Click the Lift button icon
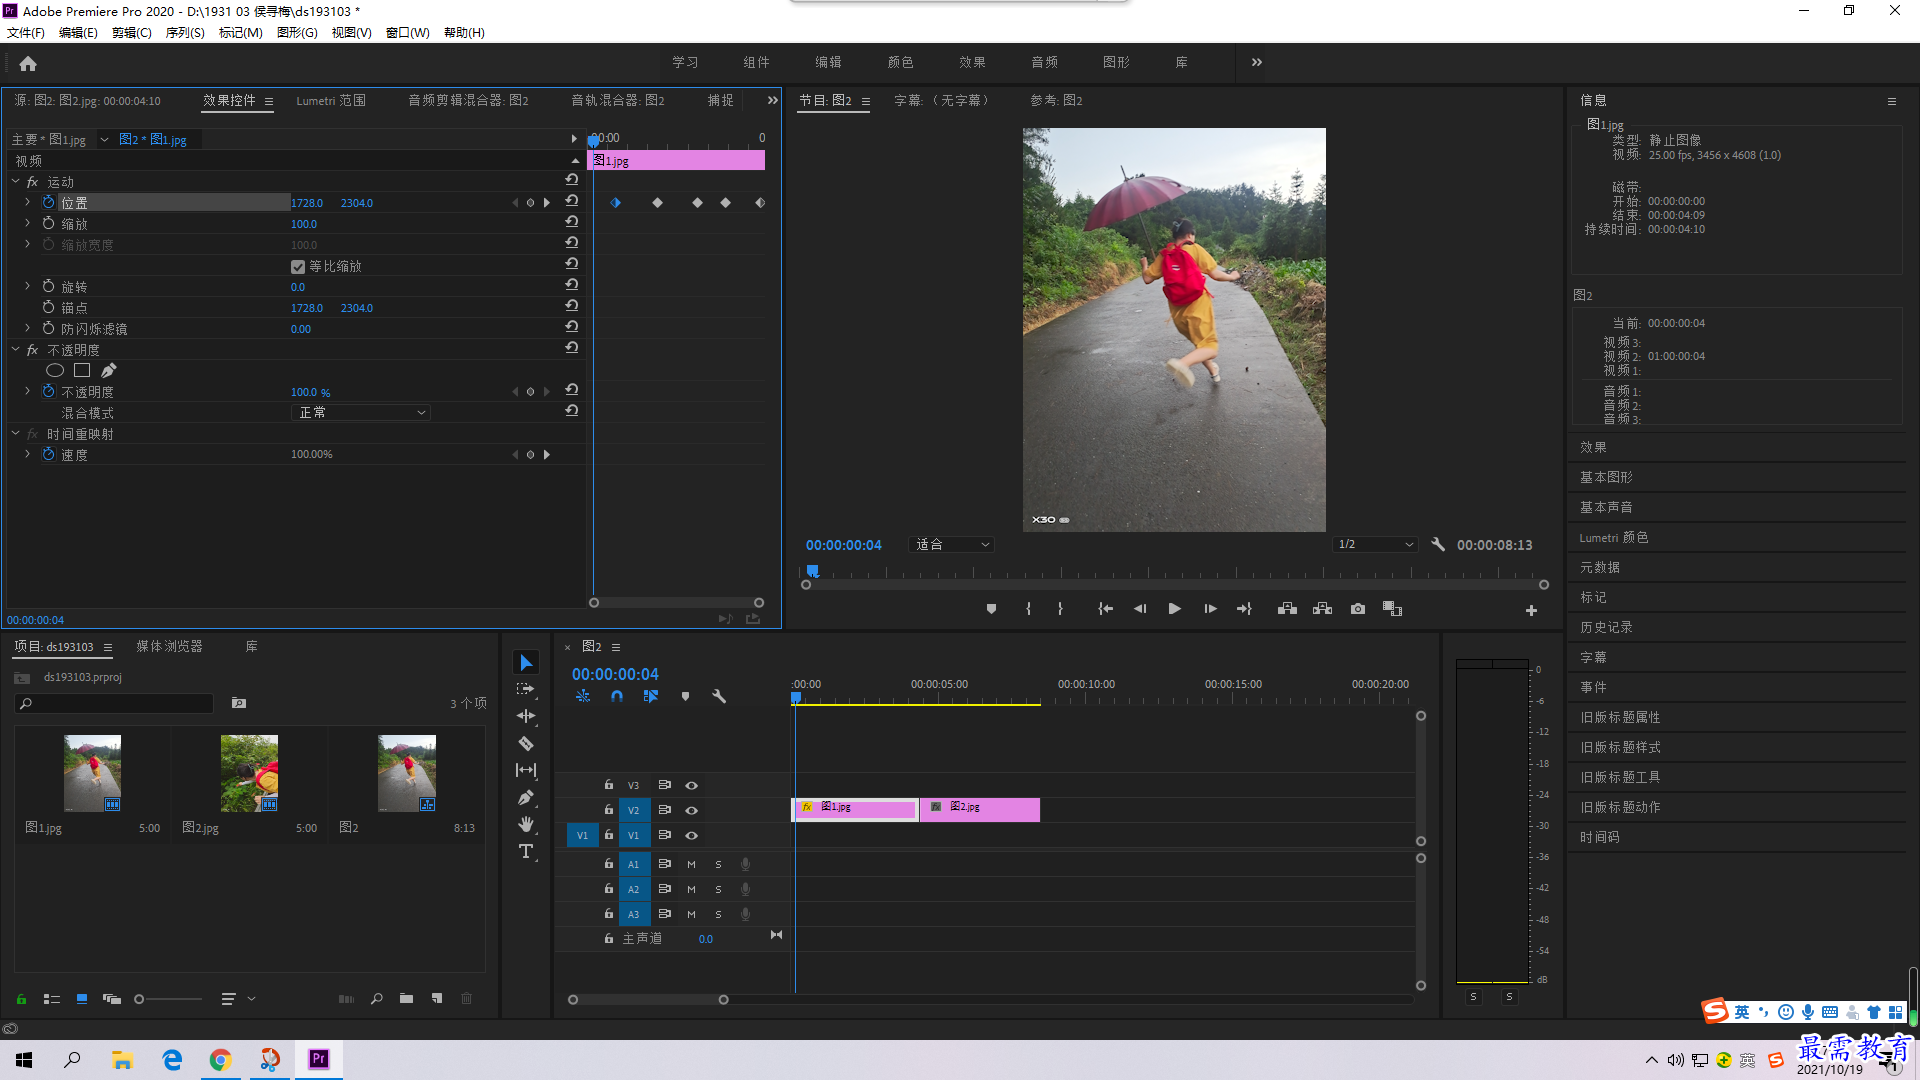Screen dimensions: 1920x1080 pyautogui.click(x=1287, y=609)
